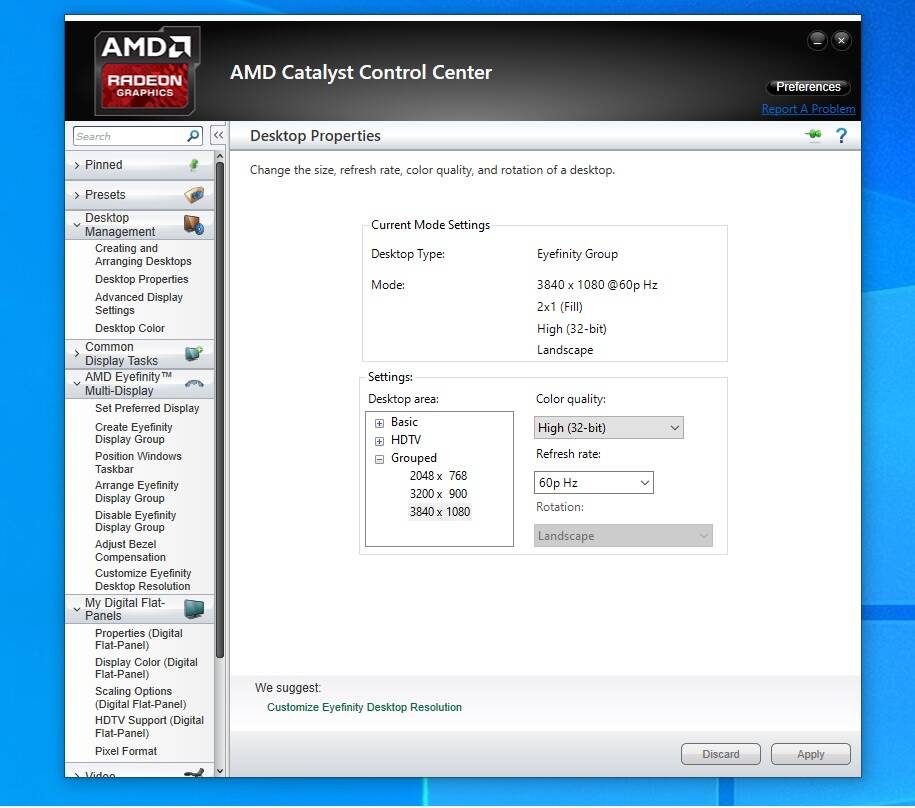Open Desktop Color in the sidebar
Viewport: 915px width, 808px height.
pyautogui.click(x=130, y=328)
